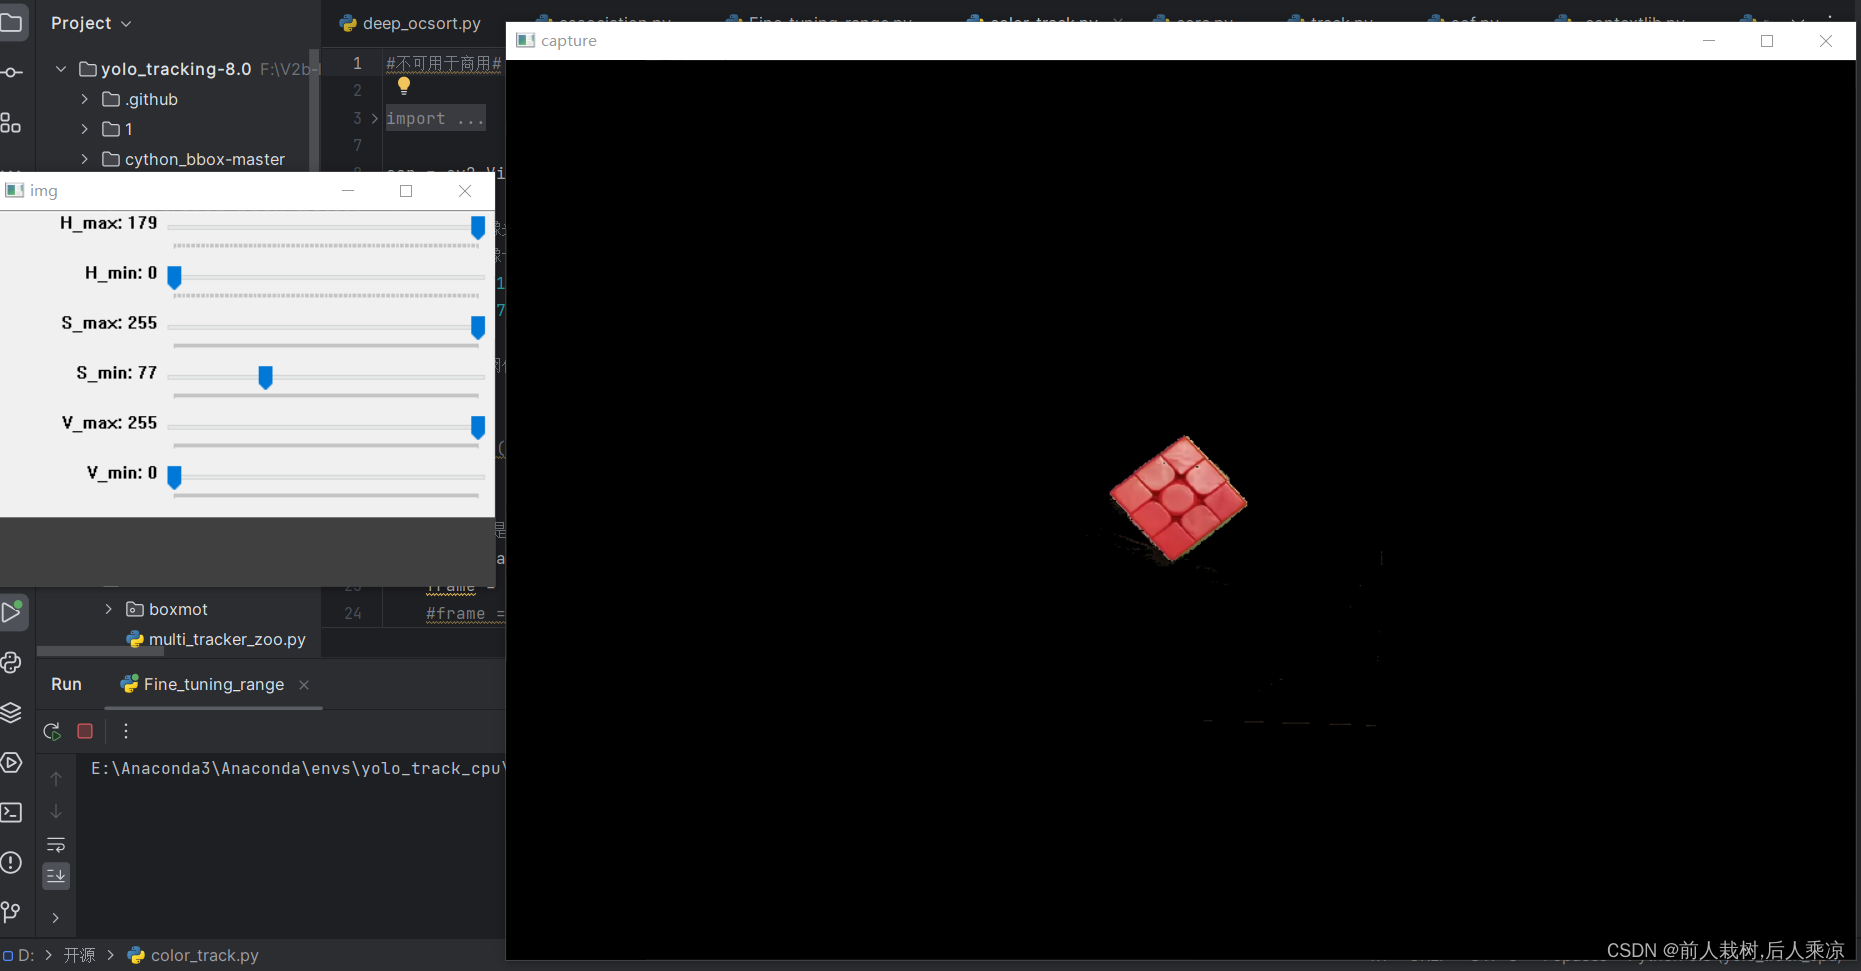Minimize the capture window
The width and height of the screenshot is (1861, 971).
(x=1709, y=41)
